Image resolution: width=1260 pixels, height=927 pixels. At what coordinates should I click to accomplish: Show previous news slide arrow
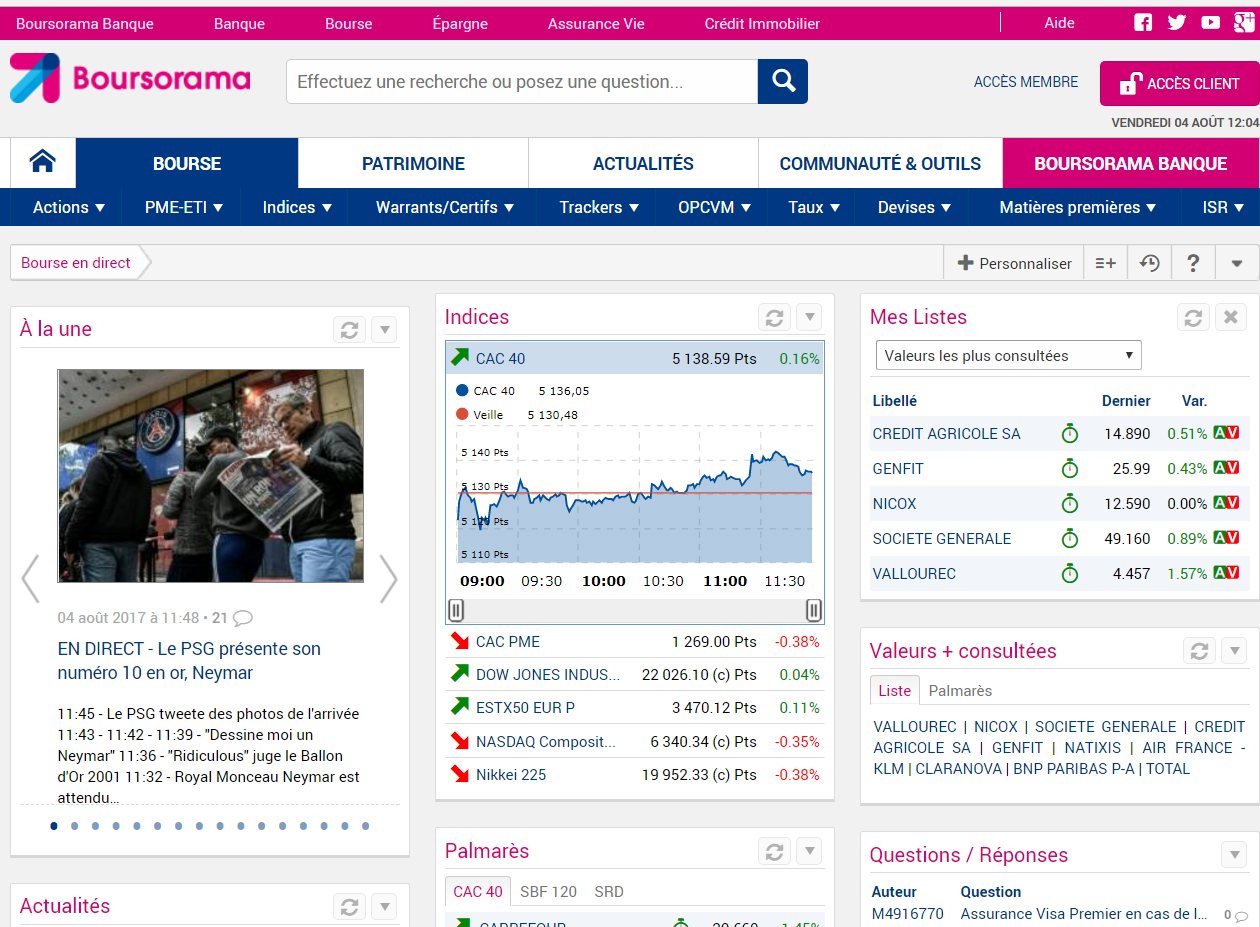tap(31, 578)
